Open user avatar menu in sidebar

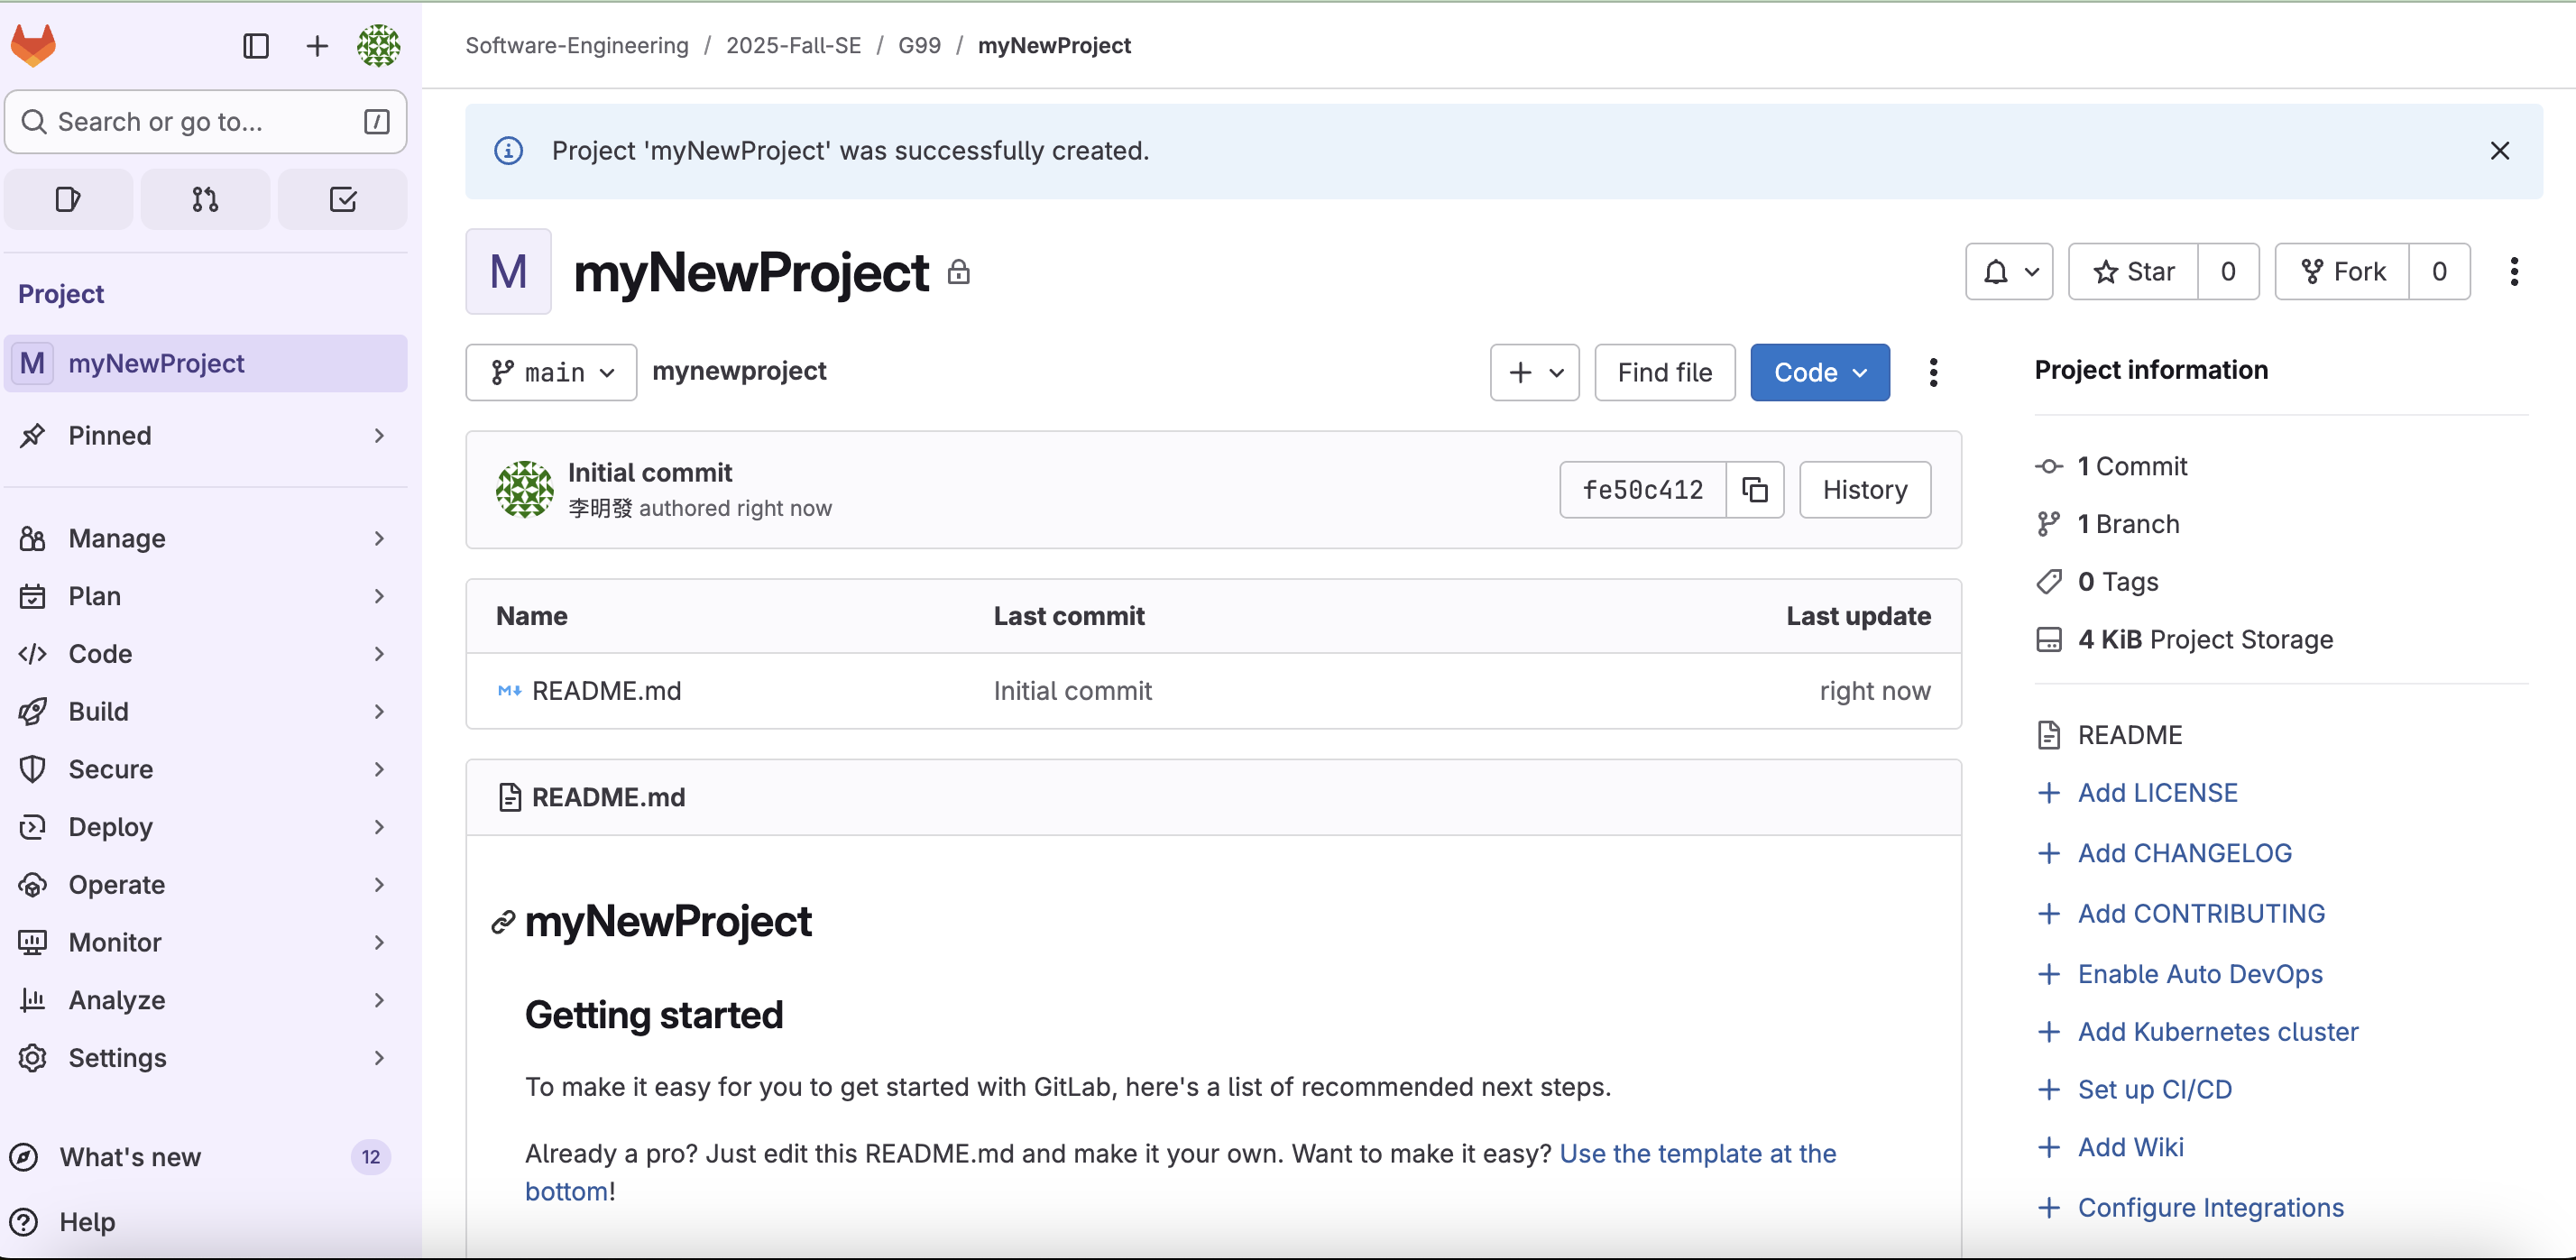click(378, 46)
